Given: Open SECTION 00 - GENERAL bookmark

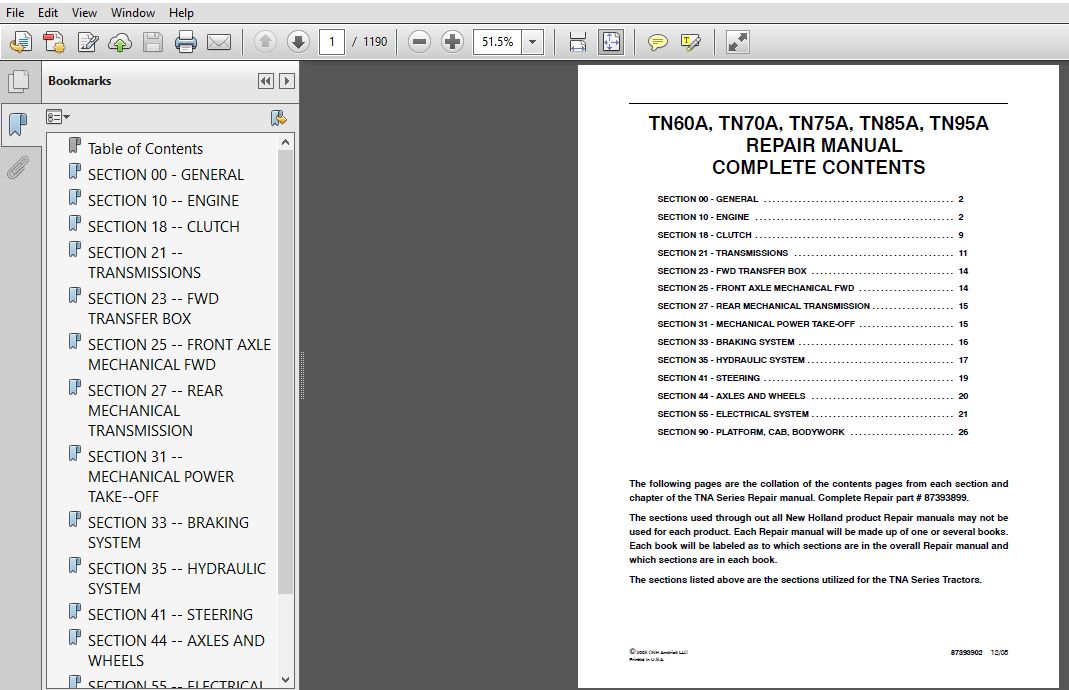Looking at the screenshot, I should pyautogui.click(x=166, y=175).
